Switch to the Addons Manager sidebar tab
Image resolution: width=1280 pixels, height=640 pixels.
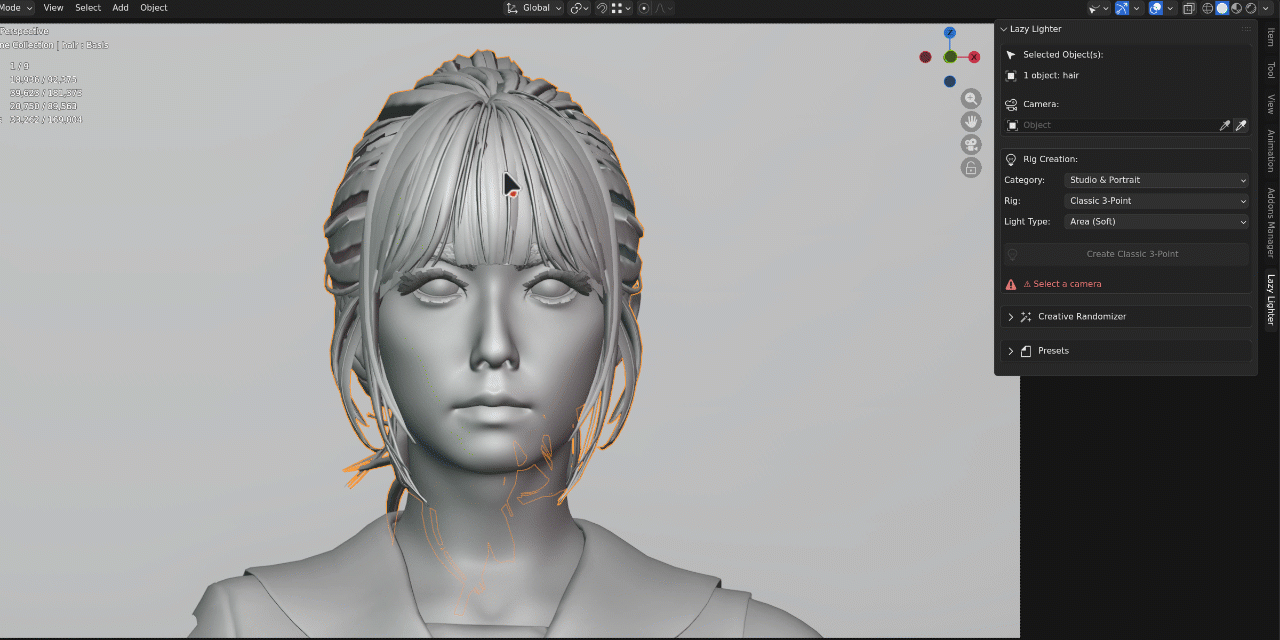coord(1271,222)
